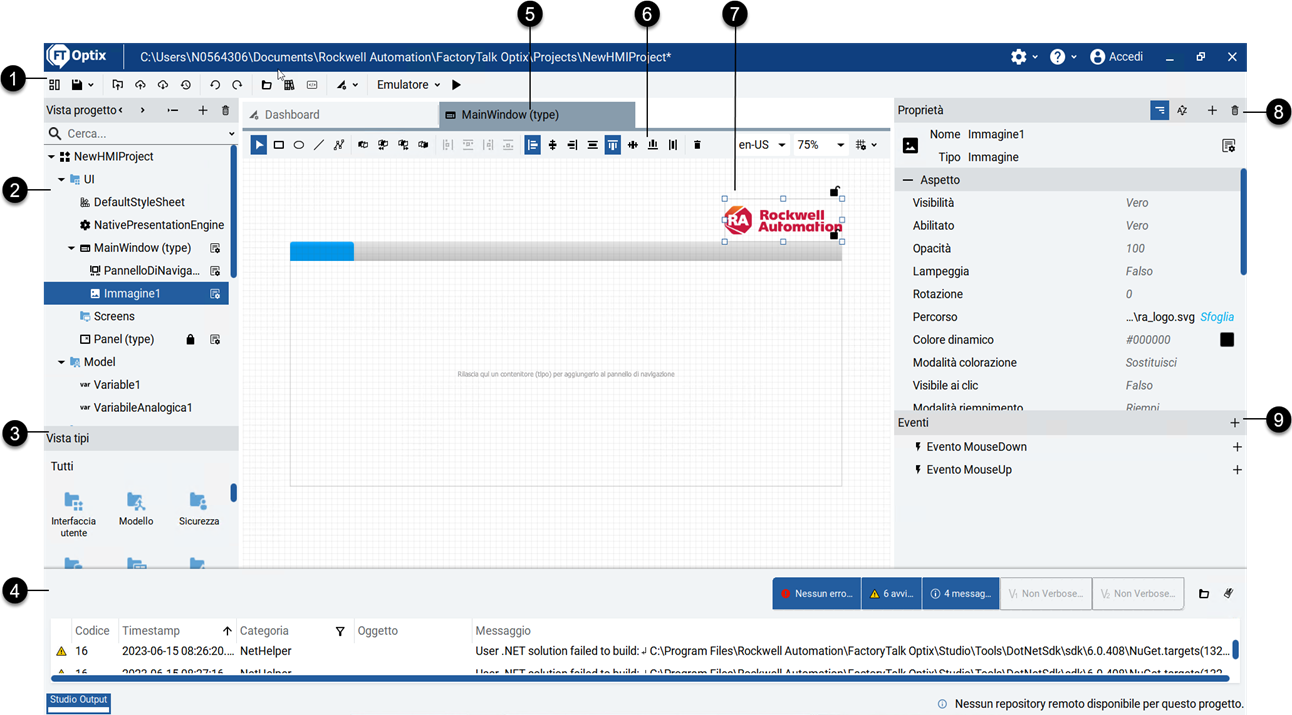Image resolution: width=1292 pixels, height=715 pixels.
Task: Add handler to Evento MouseDown
Action: point(1237,447)
